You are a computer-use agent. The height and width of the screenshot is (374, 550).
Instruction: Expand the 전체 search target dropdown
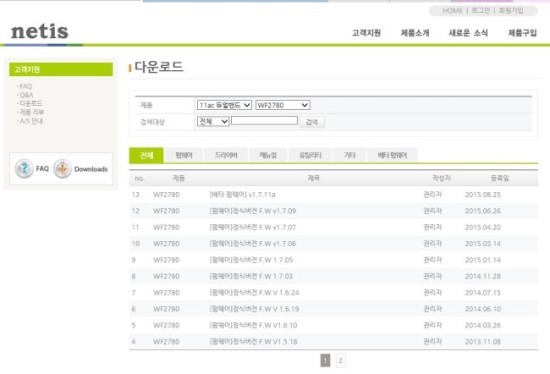[x=213, y=121]
